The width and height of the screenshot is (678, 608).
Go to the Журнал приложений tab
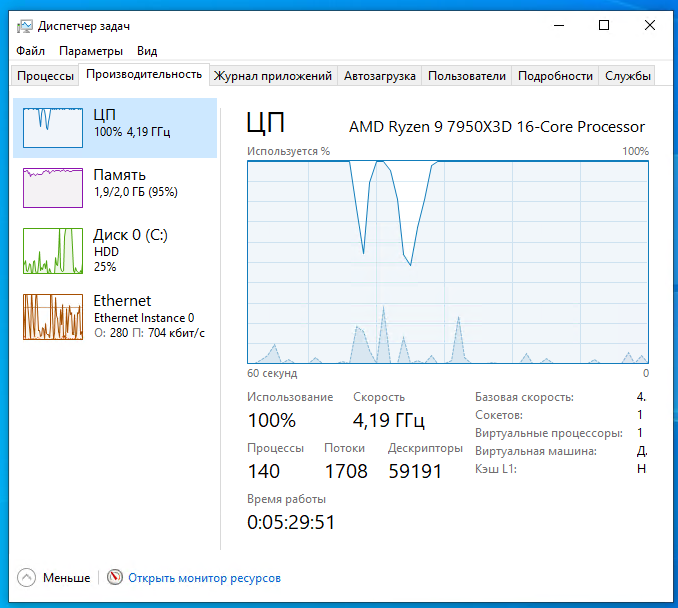[x=273, y=76]
